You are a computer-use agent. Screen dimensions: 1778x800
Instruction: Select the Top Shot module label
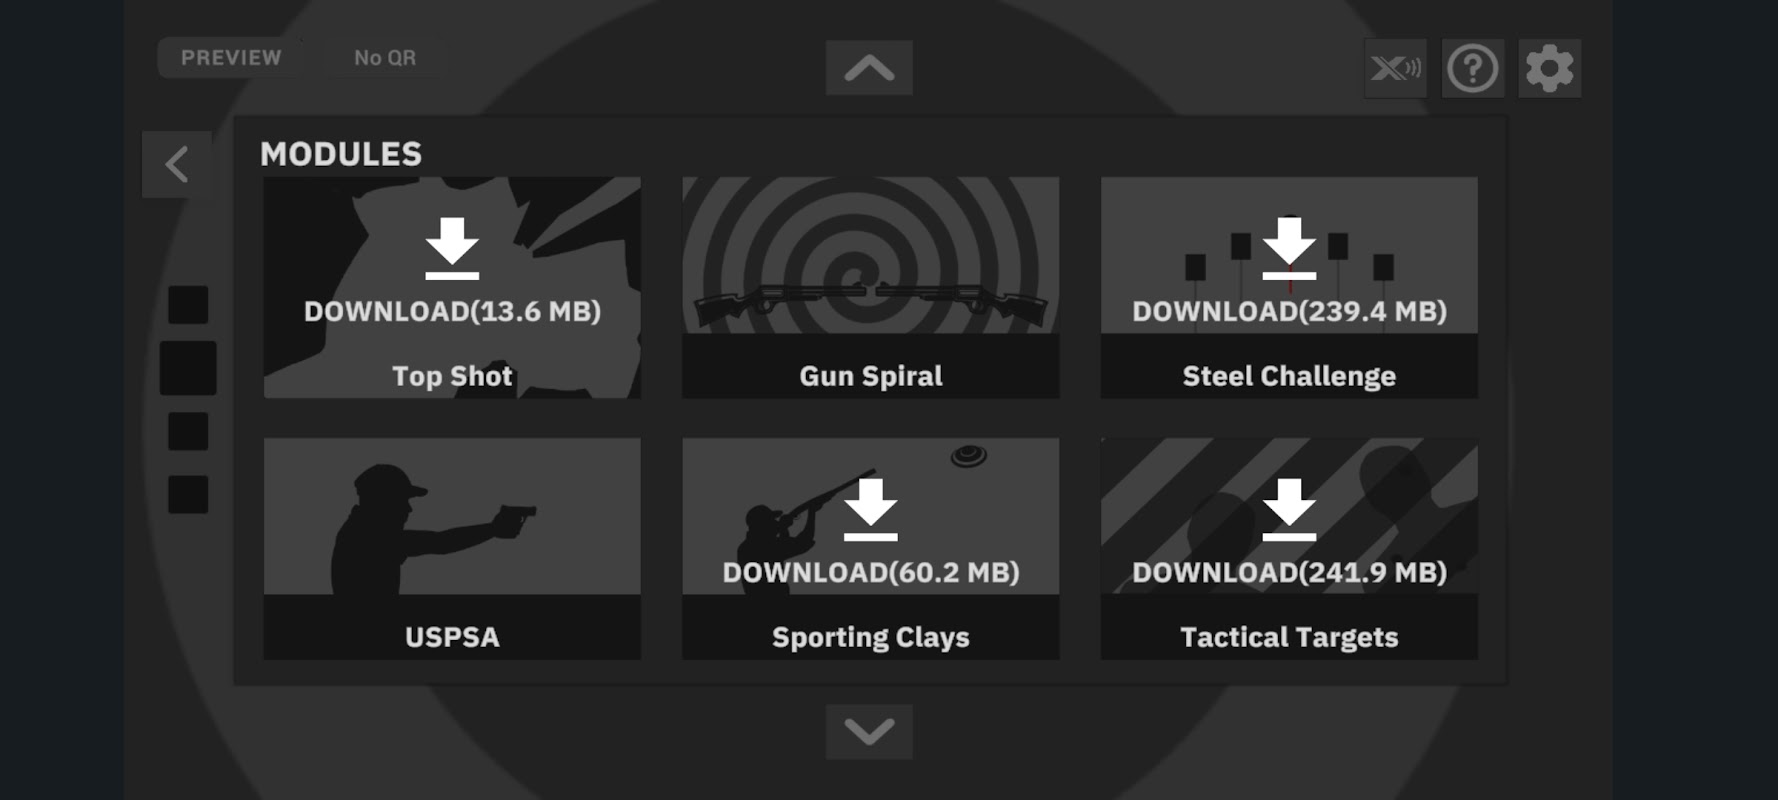[452, 376]
